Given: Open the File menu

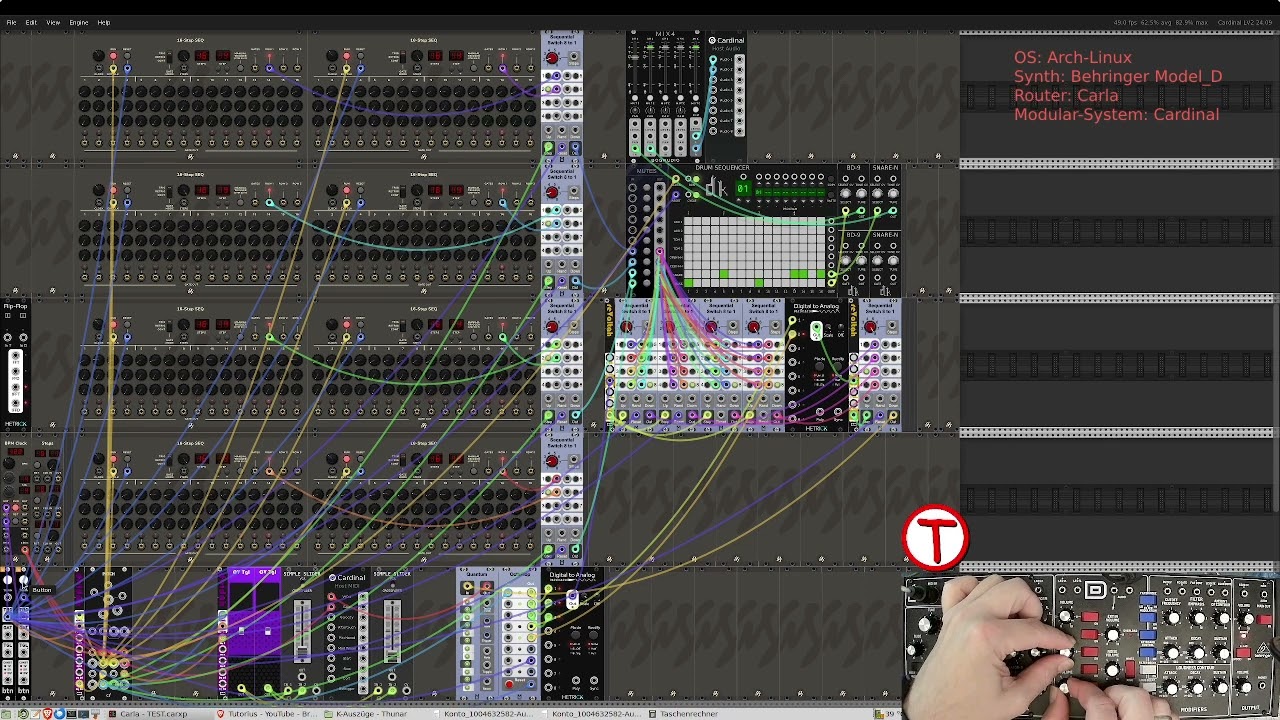Looking at the screenshot, I should pyautogui.click(x=10, y=22).
